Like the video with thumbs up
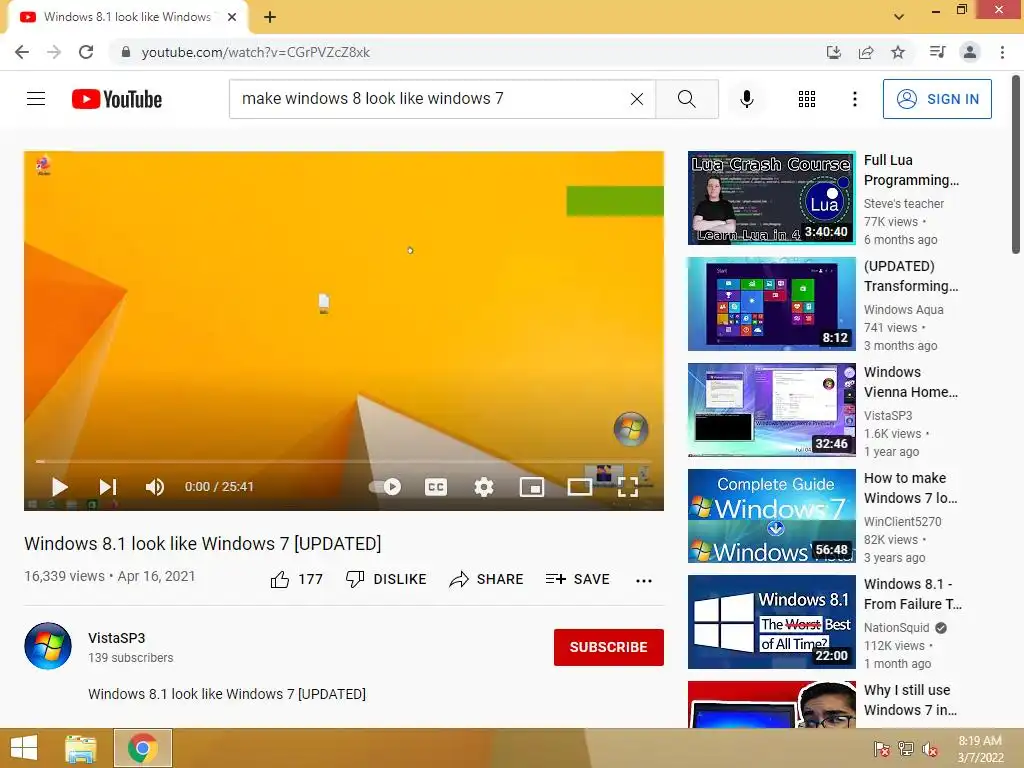 [296, 579]
